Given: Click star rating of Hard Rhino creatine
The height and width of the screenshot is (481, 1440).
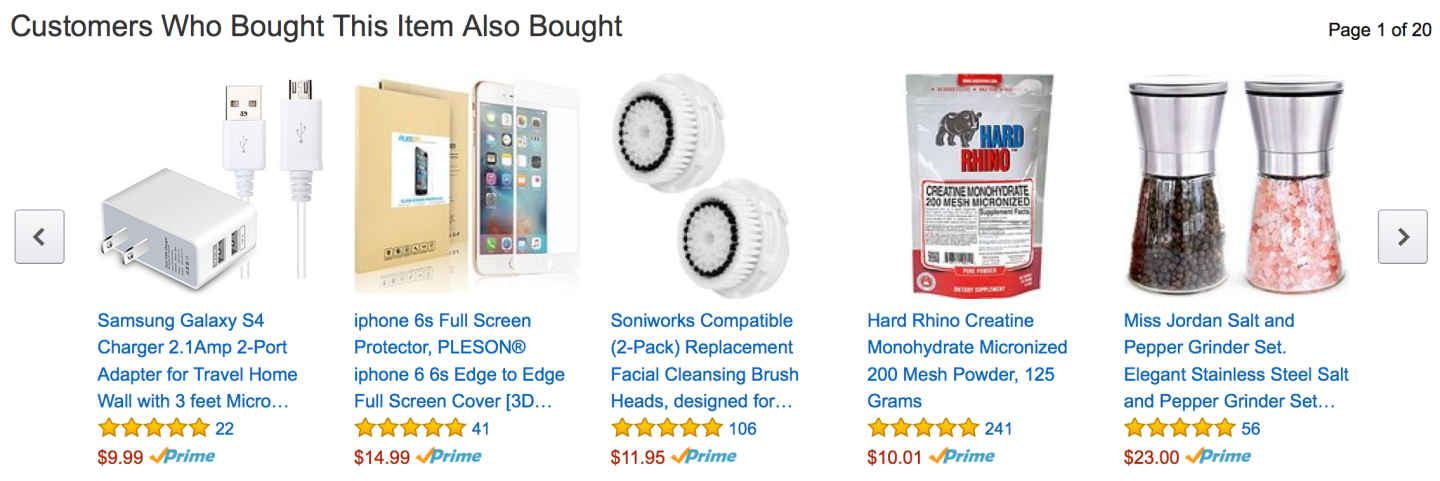Looking at the screenshot, I should (x=923, y=429).
